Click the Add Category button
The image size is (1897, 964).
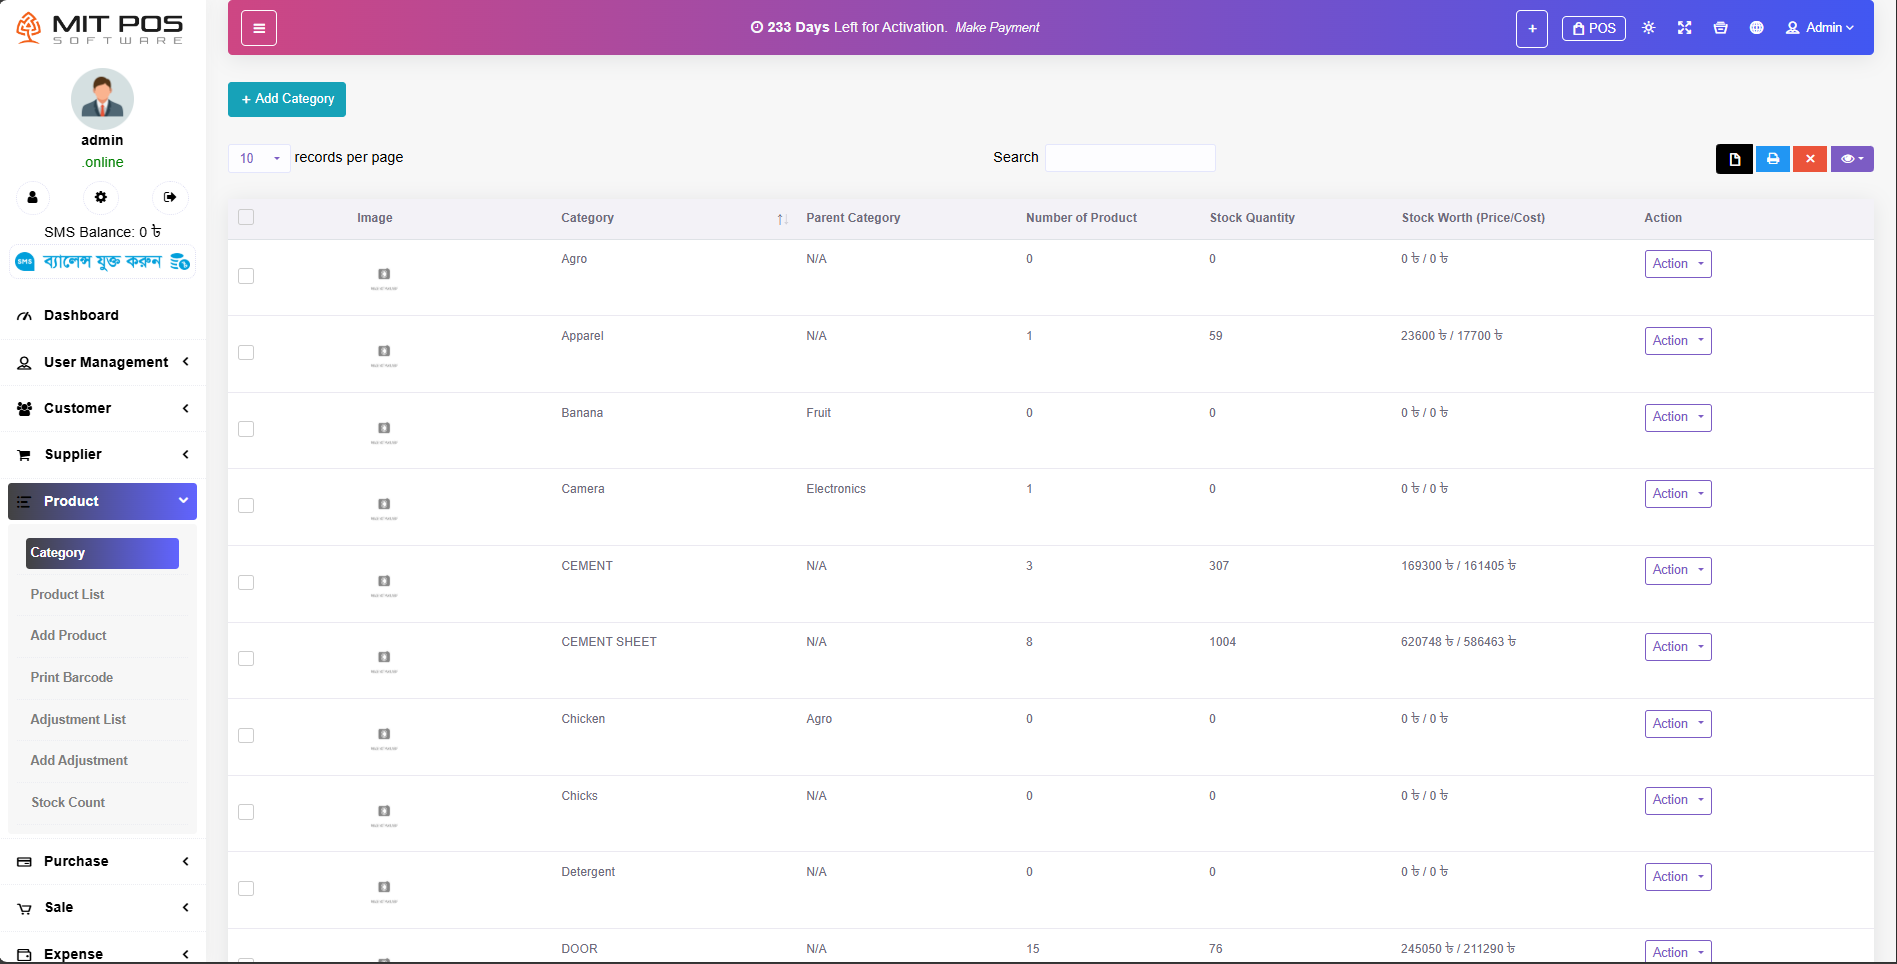287,99
